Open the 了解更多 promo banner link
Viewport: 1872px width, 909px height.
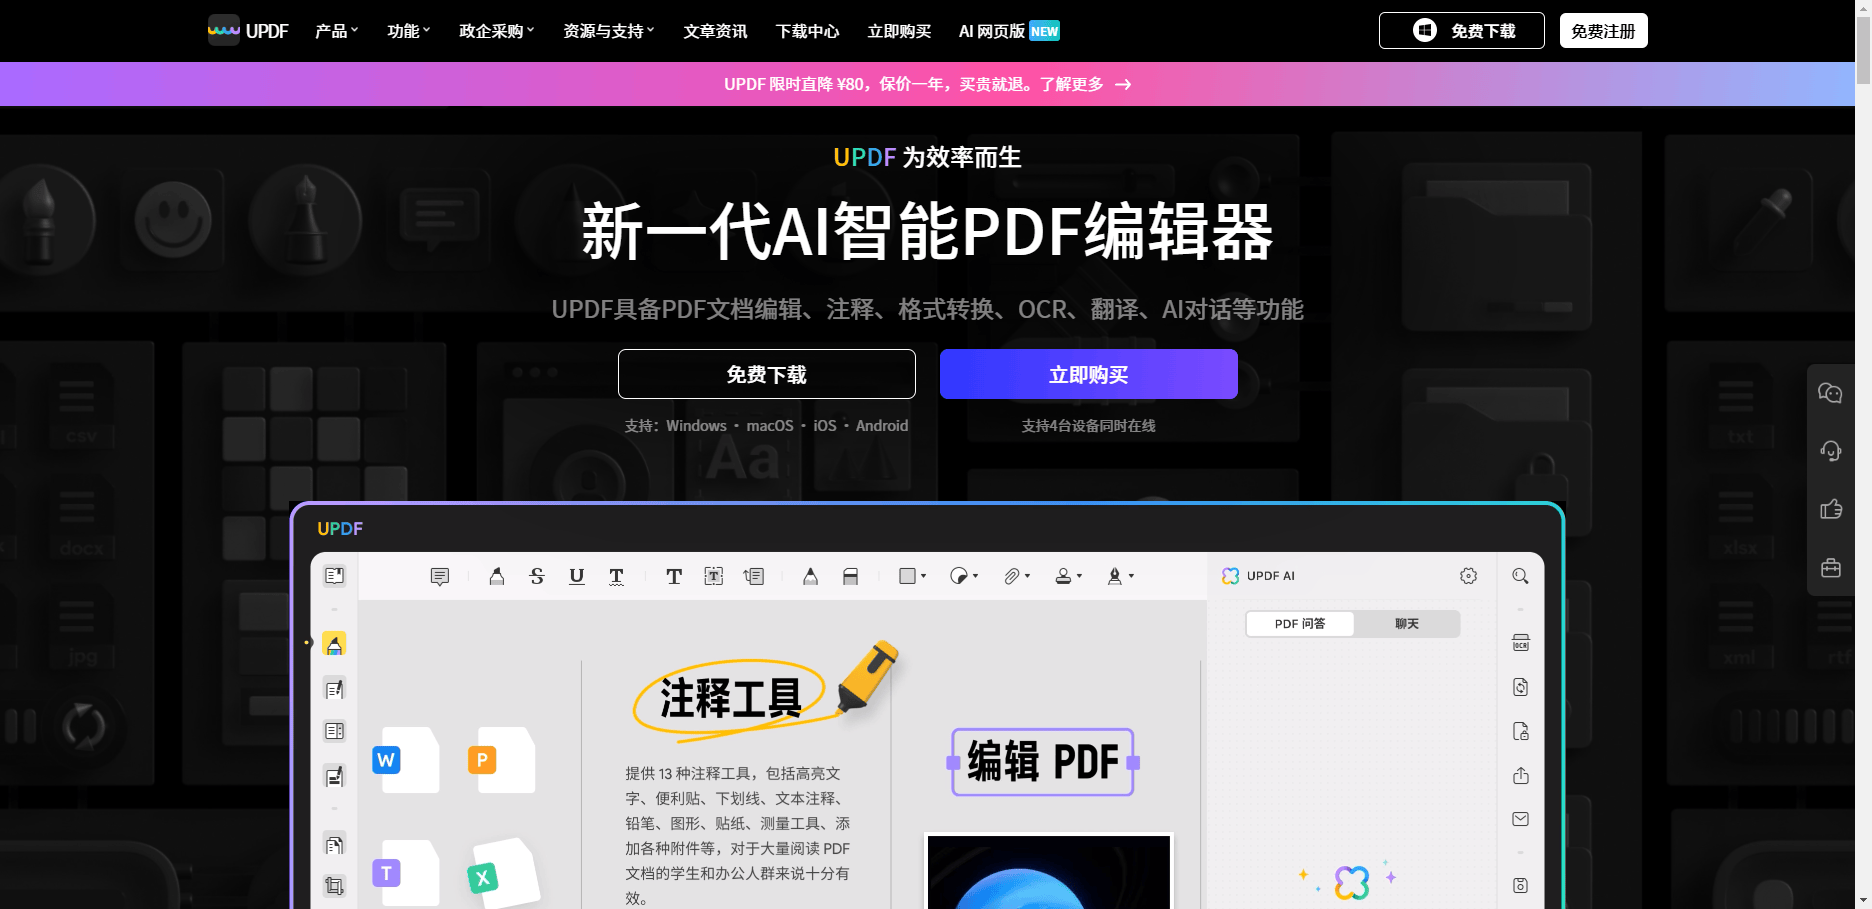tap(1085, 84)
